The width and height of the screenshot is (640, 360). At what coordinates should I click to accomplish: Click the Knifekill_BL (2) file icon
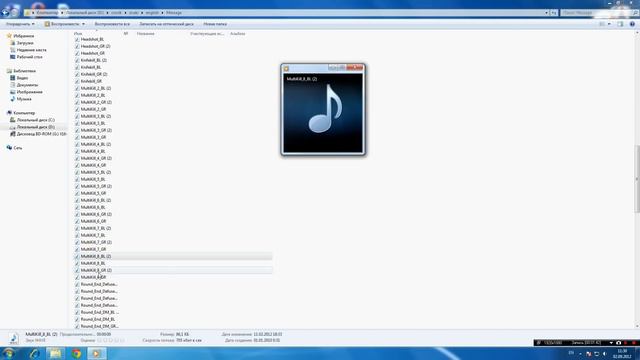click(77, 60)
